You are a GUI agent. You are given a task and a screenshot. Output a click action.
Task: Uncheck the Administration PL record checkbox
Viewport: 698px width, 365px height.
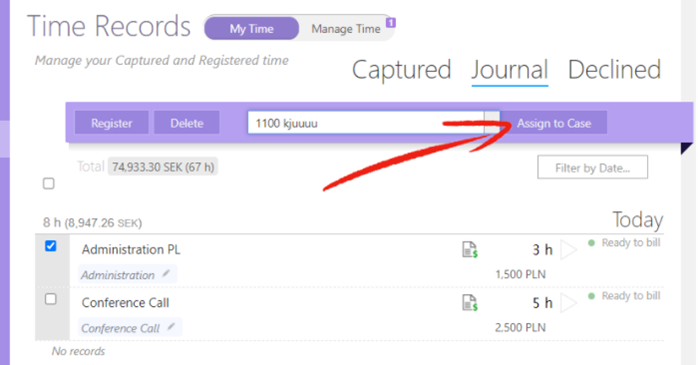click(x=51, y=246)
